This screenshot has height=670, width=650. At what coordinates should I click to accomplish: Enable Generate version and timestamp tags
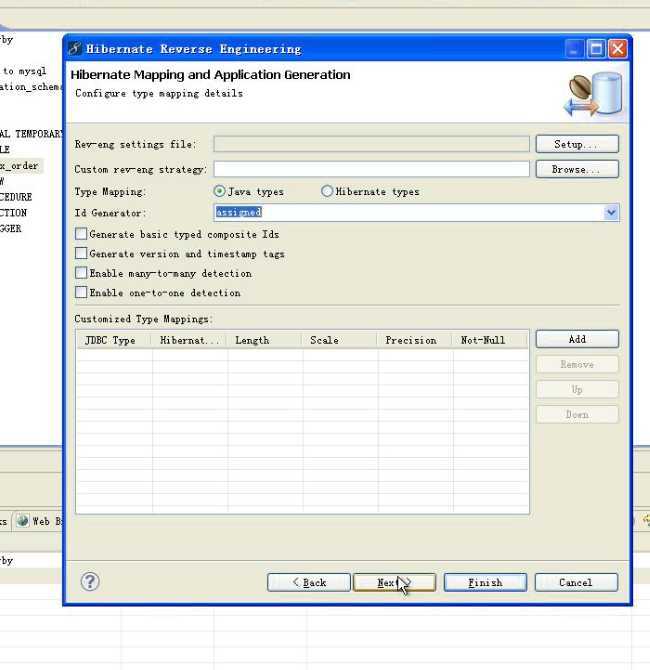point(81,253)
